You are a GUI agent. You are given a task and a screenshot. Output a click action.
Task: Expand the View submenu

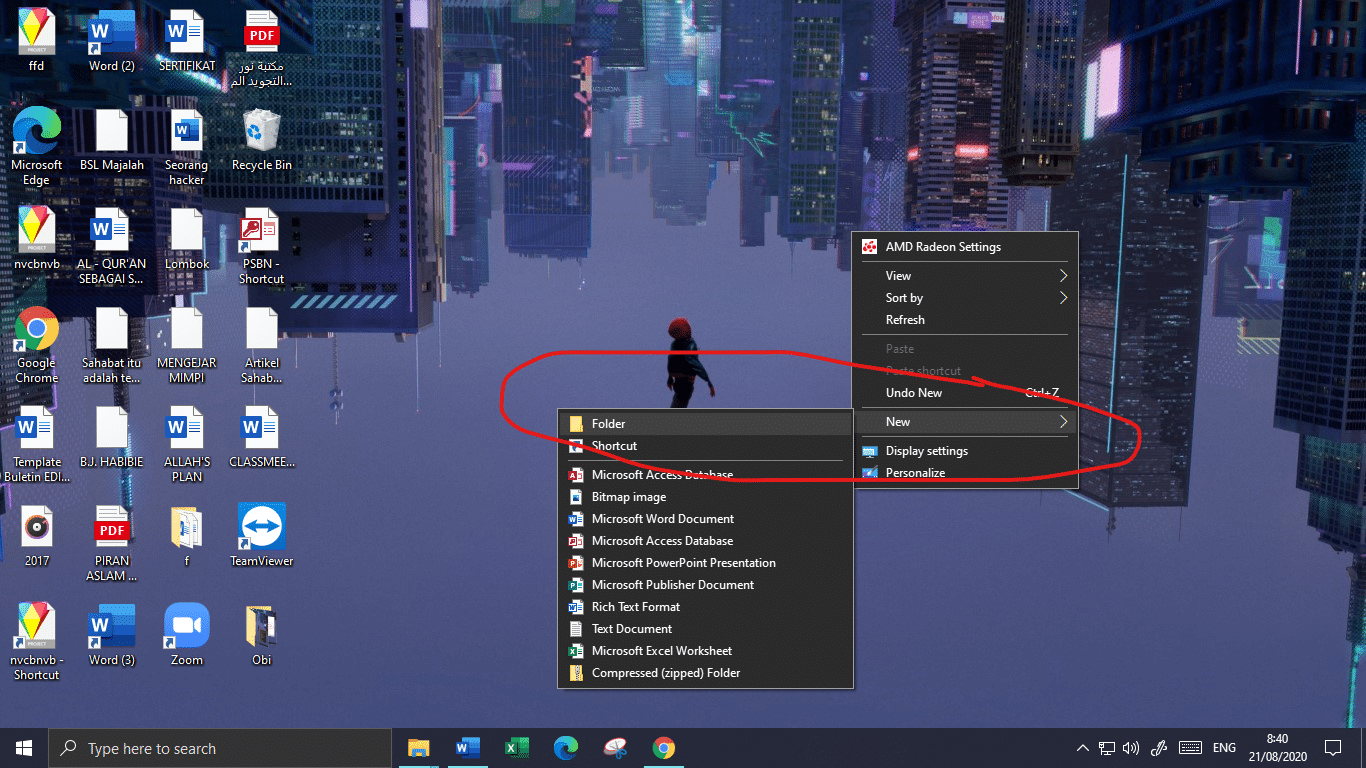[x=966, y=276]
